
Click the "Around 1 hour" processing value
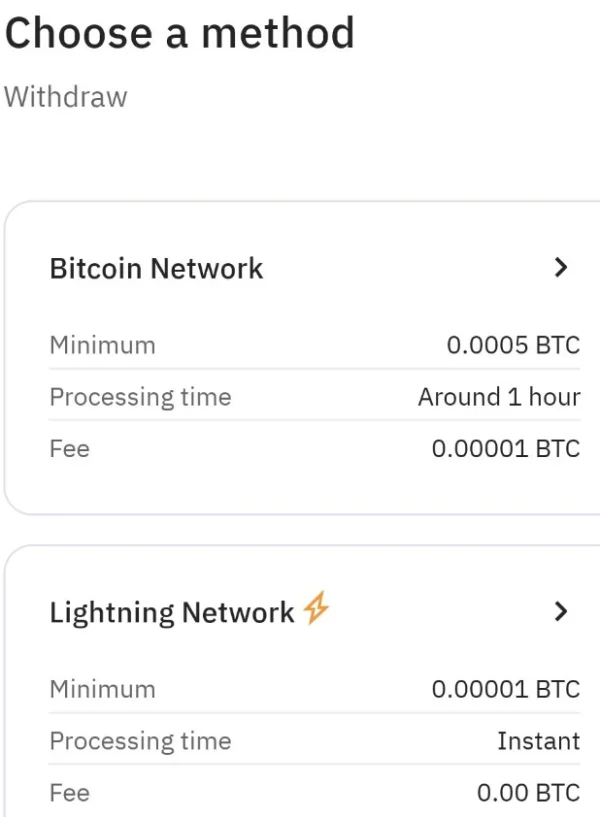pos(499,397)
